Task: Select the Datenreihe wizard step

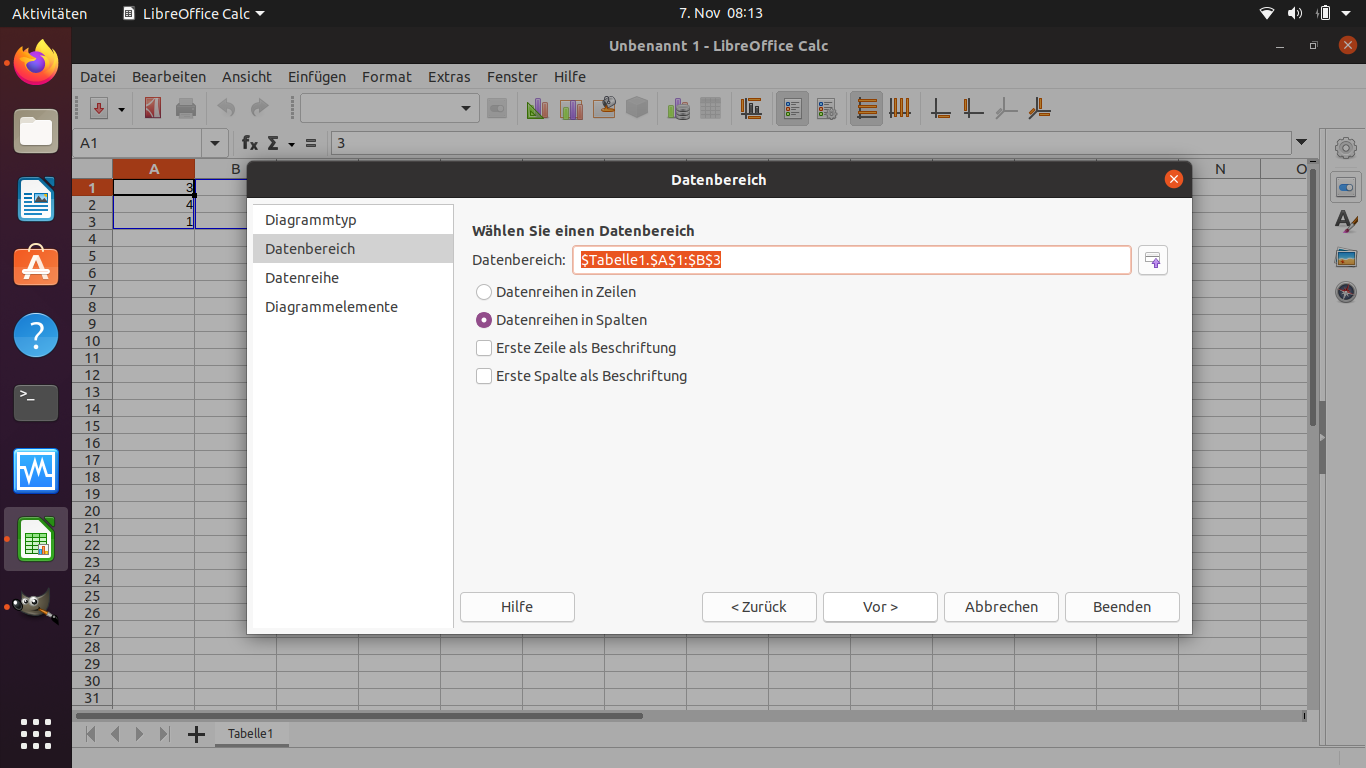Action: click(353, 278)
